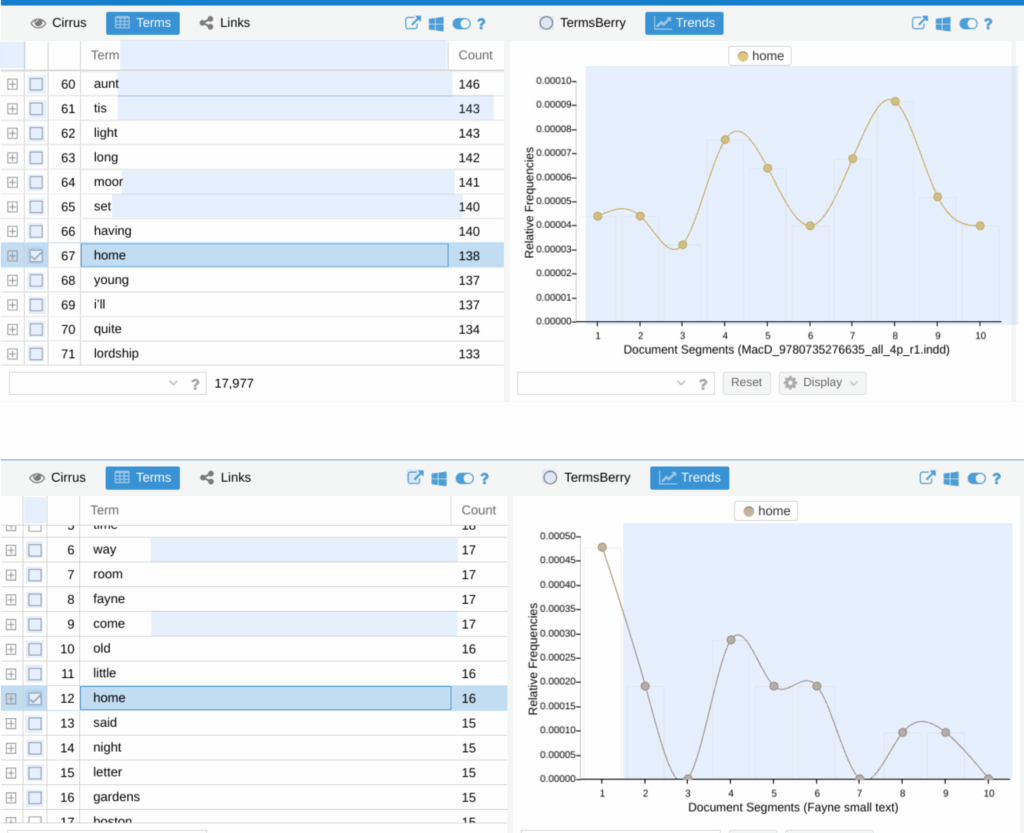Click the help icon next to 17,977 total
The width and height of the screenshot is (1024, 833).
pos(195,383)
